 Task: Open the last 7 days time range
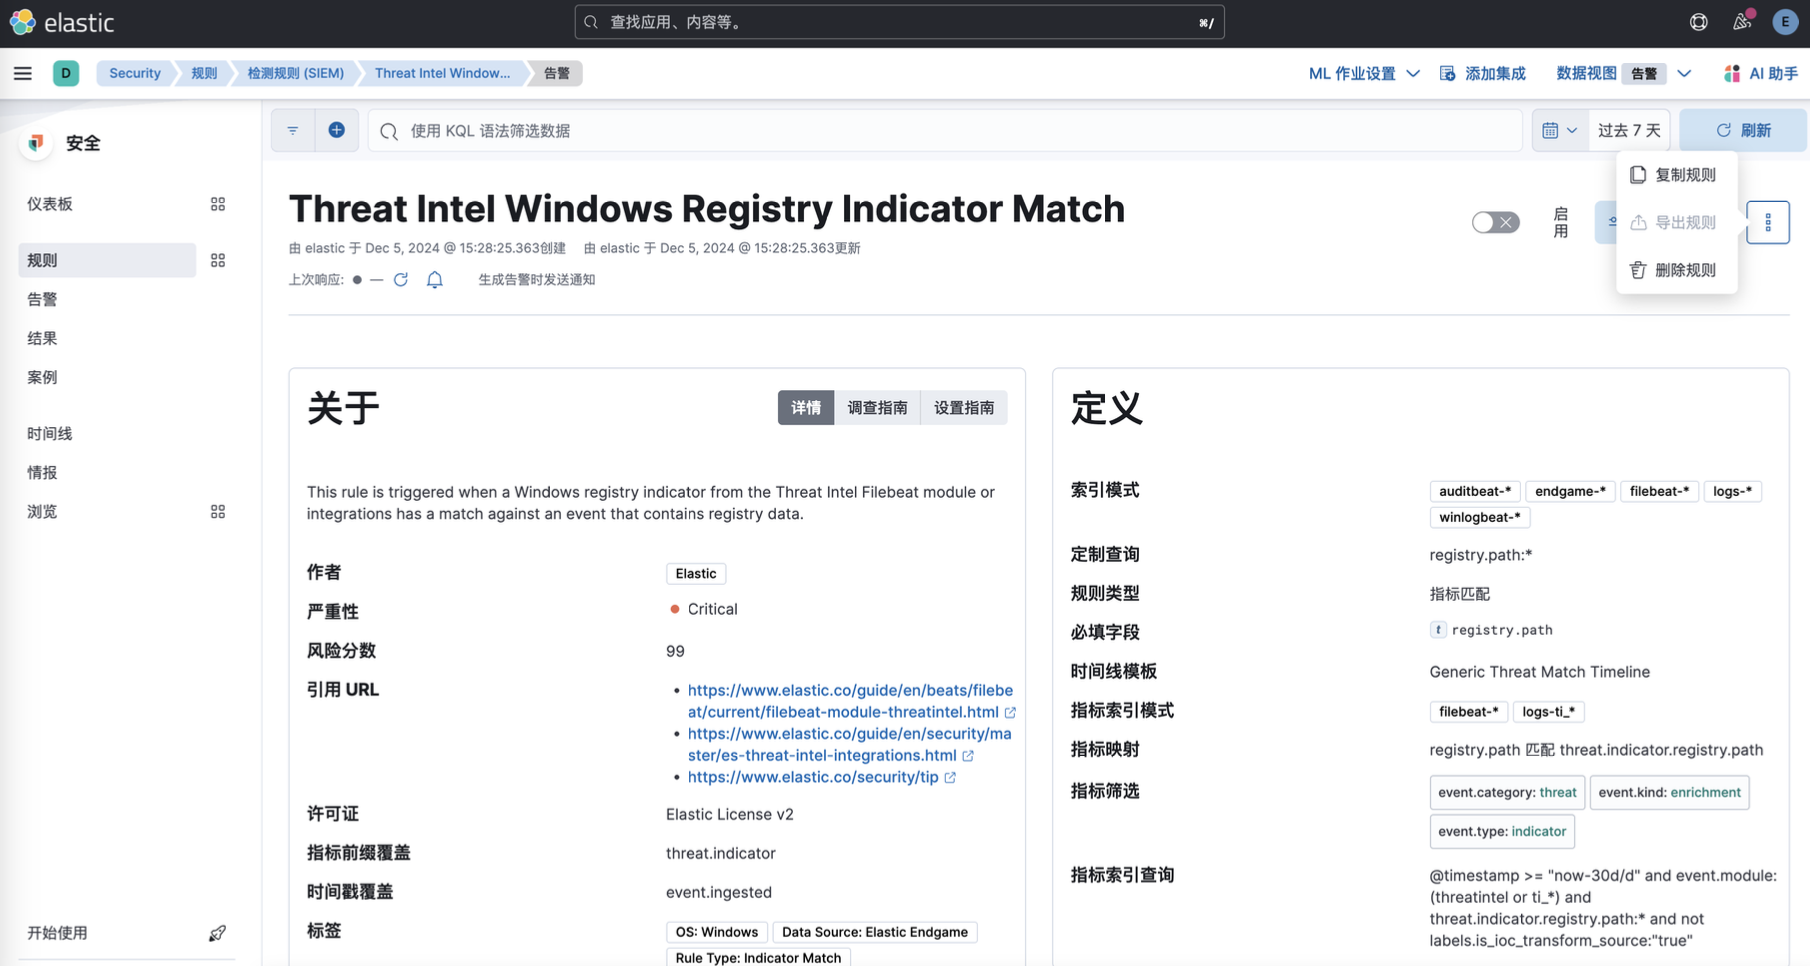[1628, 130]
